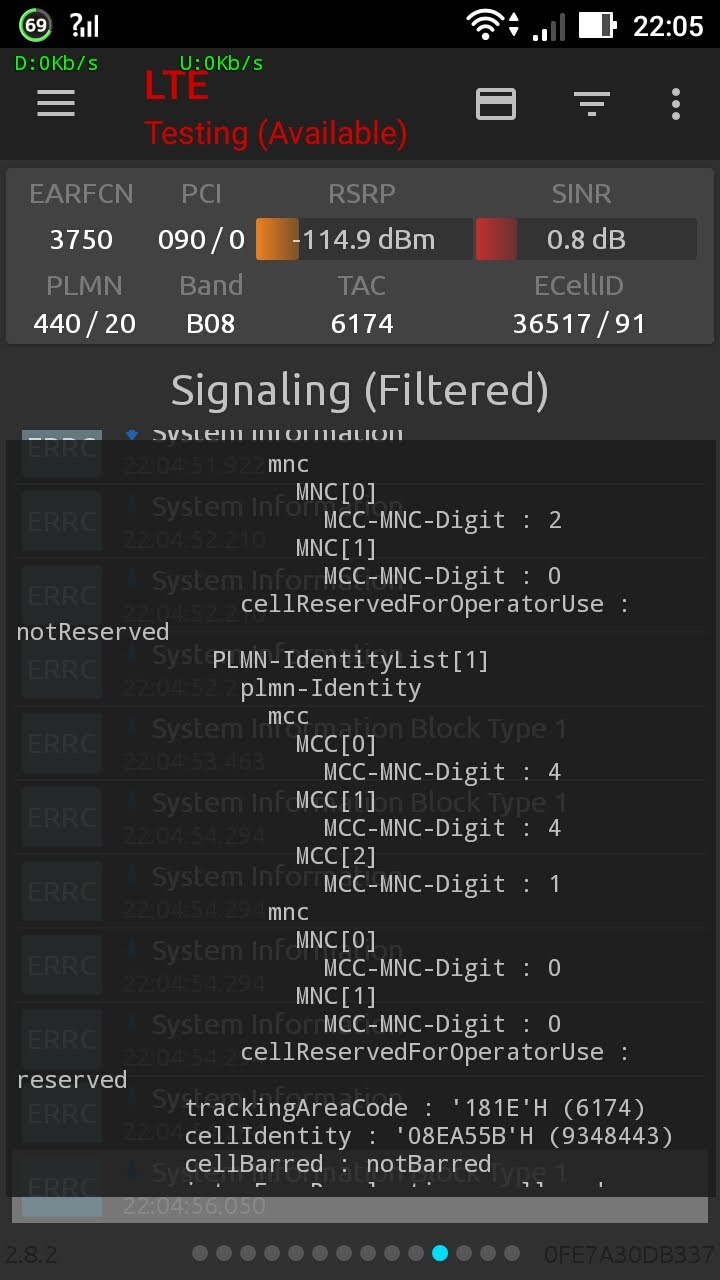Tap the LTE Testing (Available) title

tap(275, 110)
